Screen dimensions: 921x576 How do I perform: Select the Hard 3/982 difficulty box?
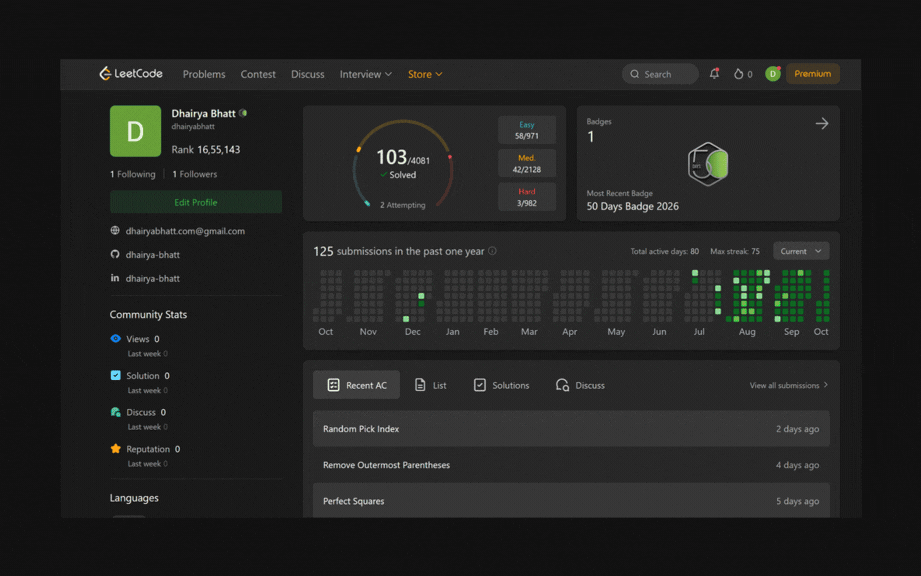[x=527, y=197]
